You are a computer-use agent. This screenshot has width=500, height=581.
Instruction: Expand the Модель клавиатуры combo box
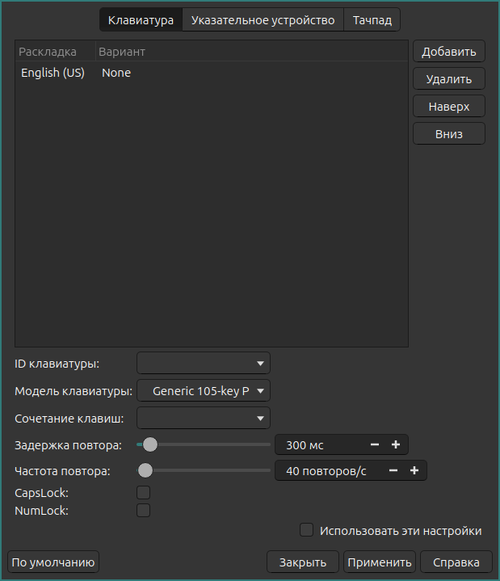(x=203, y=391)
